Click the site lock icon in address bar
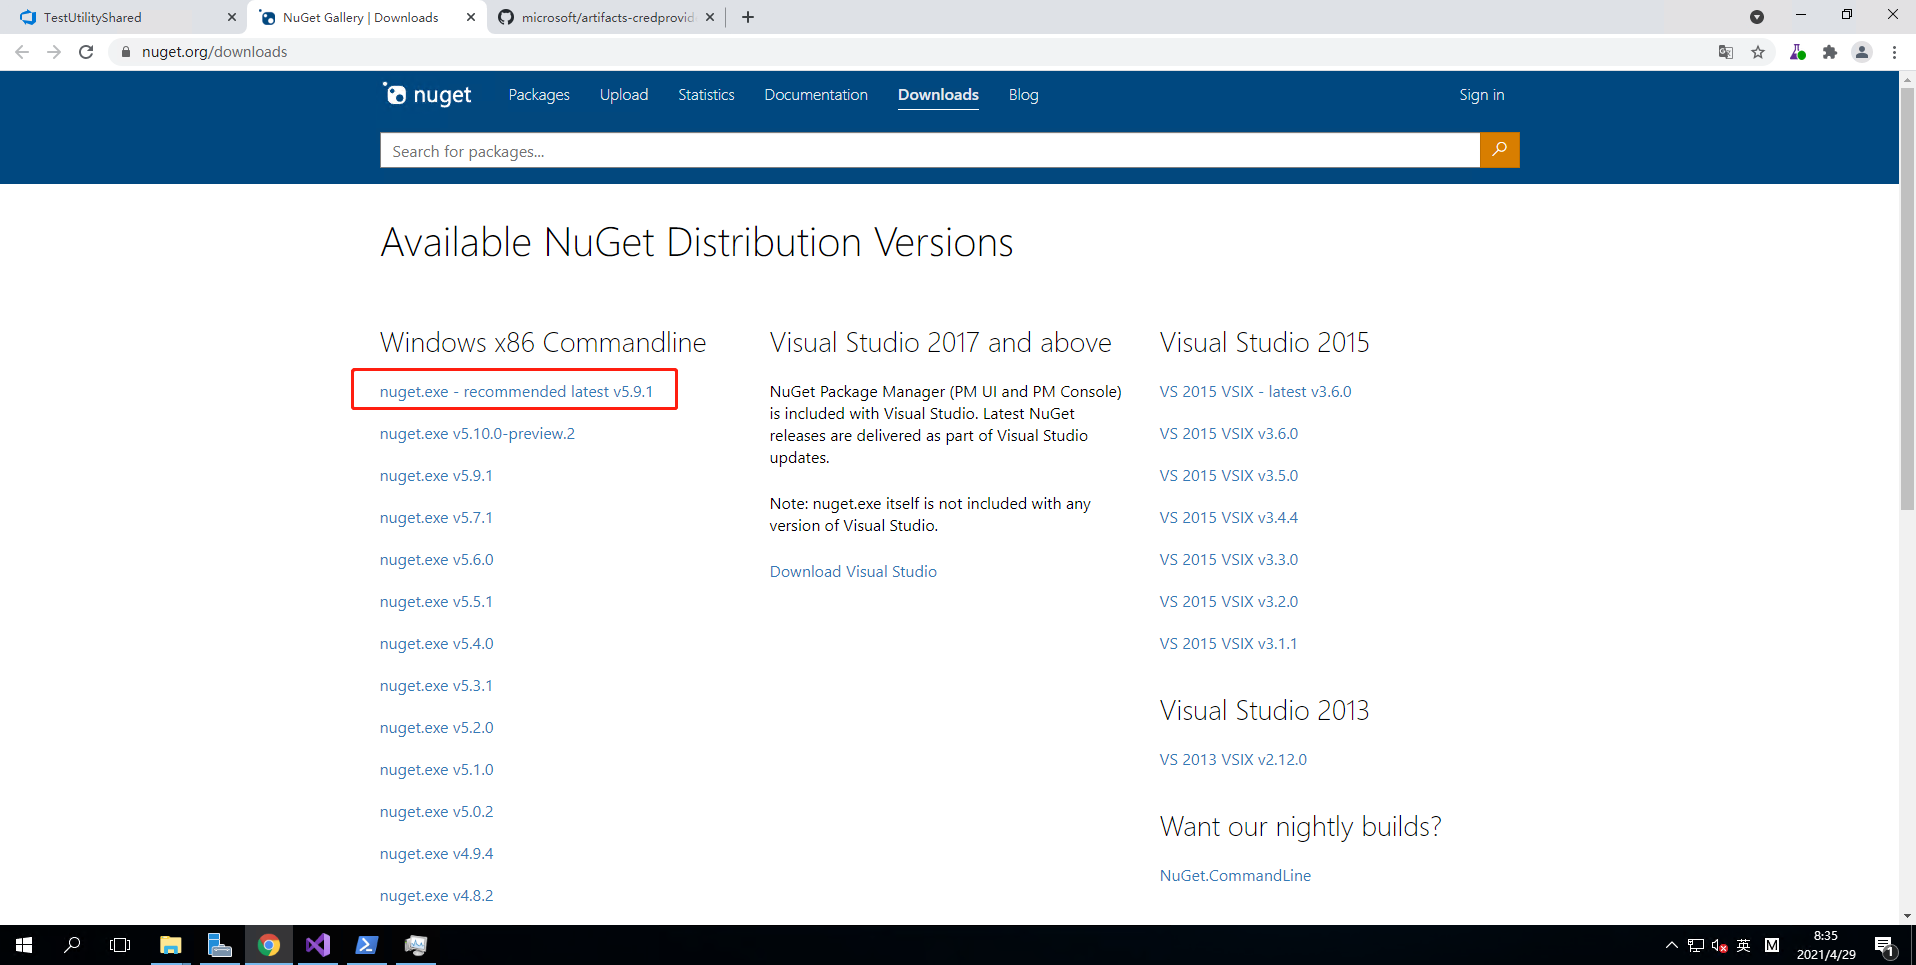The height and width of the screenshot is (965, 1916). point(125,52)
